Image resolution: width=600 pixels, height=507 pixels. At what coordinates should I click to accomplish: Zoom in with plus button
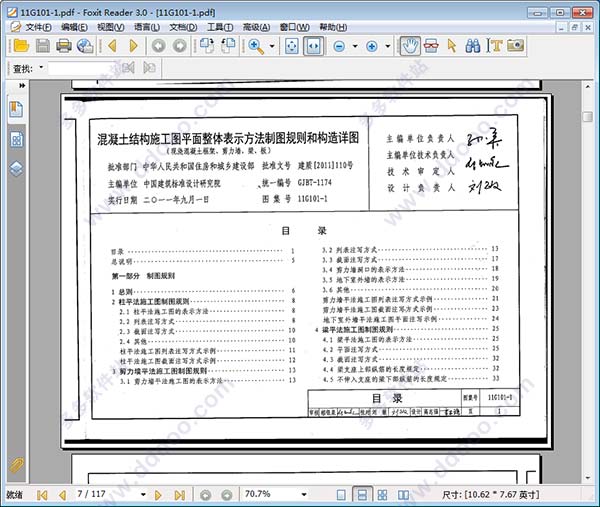[372, 46]
